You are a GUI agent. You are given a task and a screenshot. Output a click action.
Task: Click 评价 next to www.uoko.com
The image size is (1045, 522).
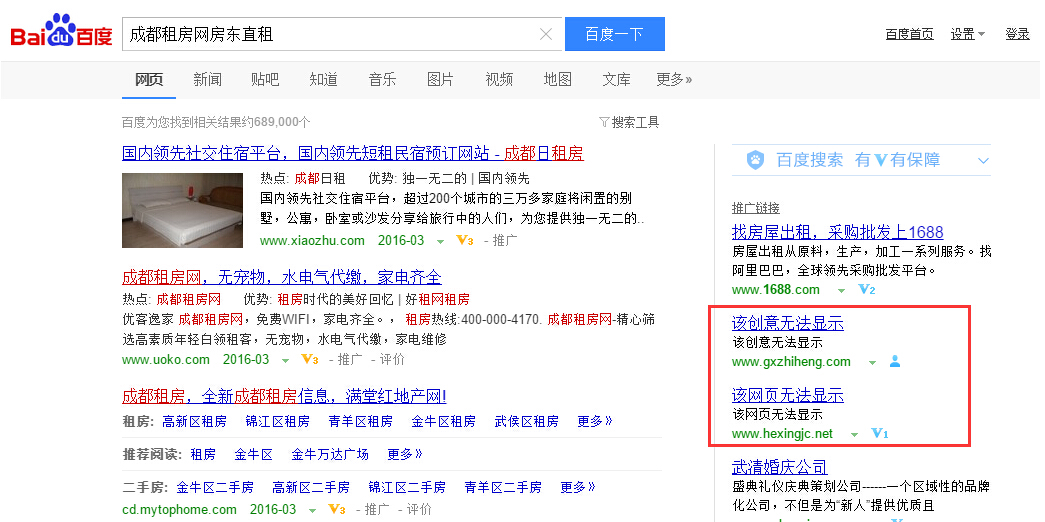pyautogui.click(x=392, y=359)
